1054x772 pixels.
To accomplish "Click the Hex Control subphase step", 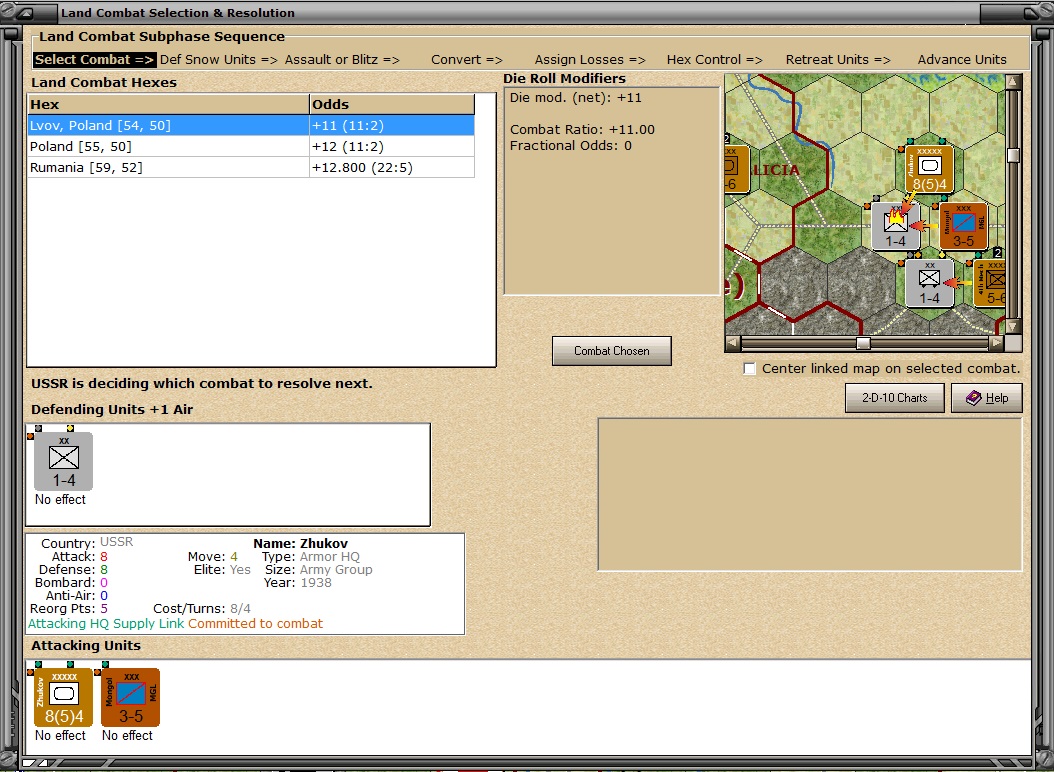I will pos(714,60).
